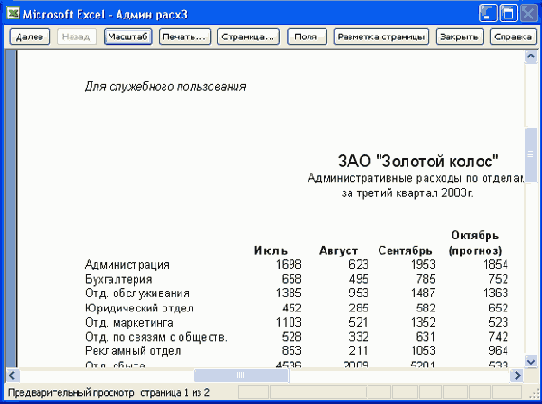Click the 'Август' column header

(338, 251)
